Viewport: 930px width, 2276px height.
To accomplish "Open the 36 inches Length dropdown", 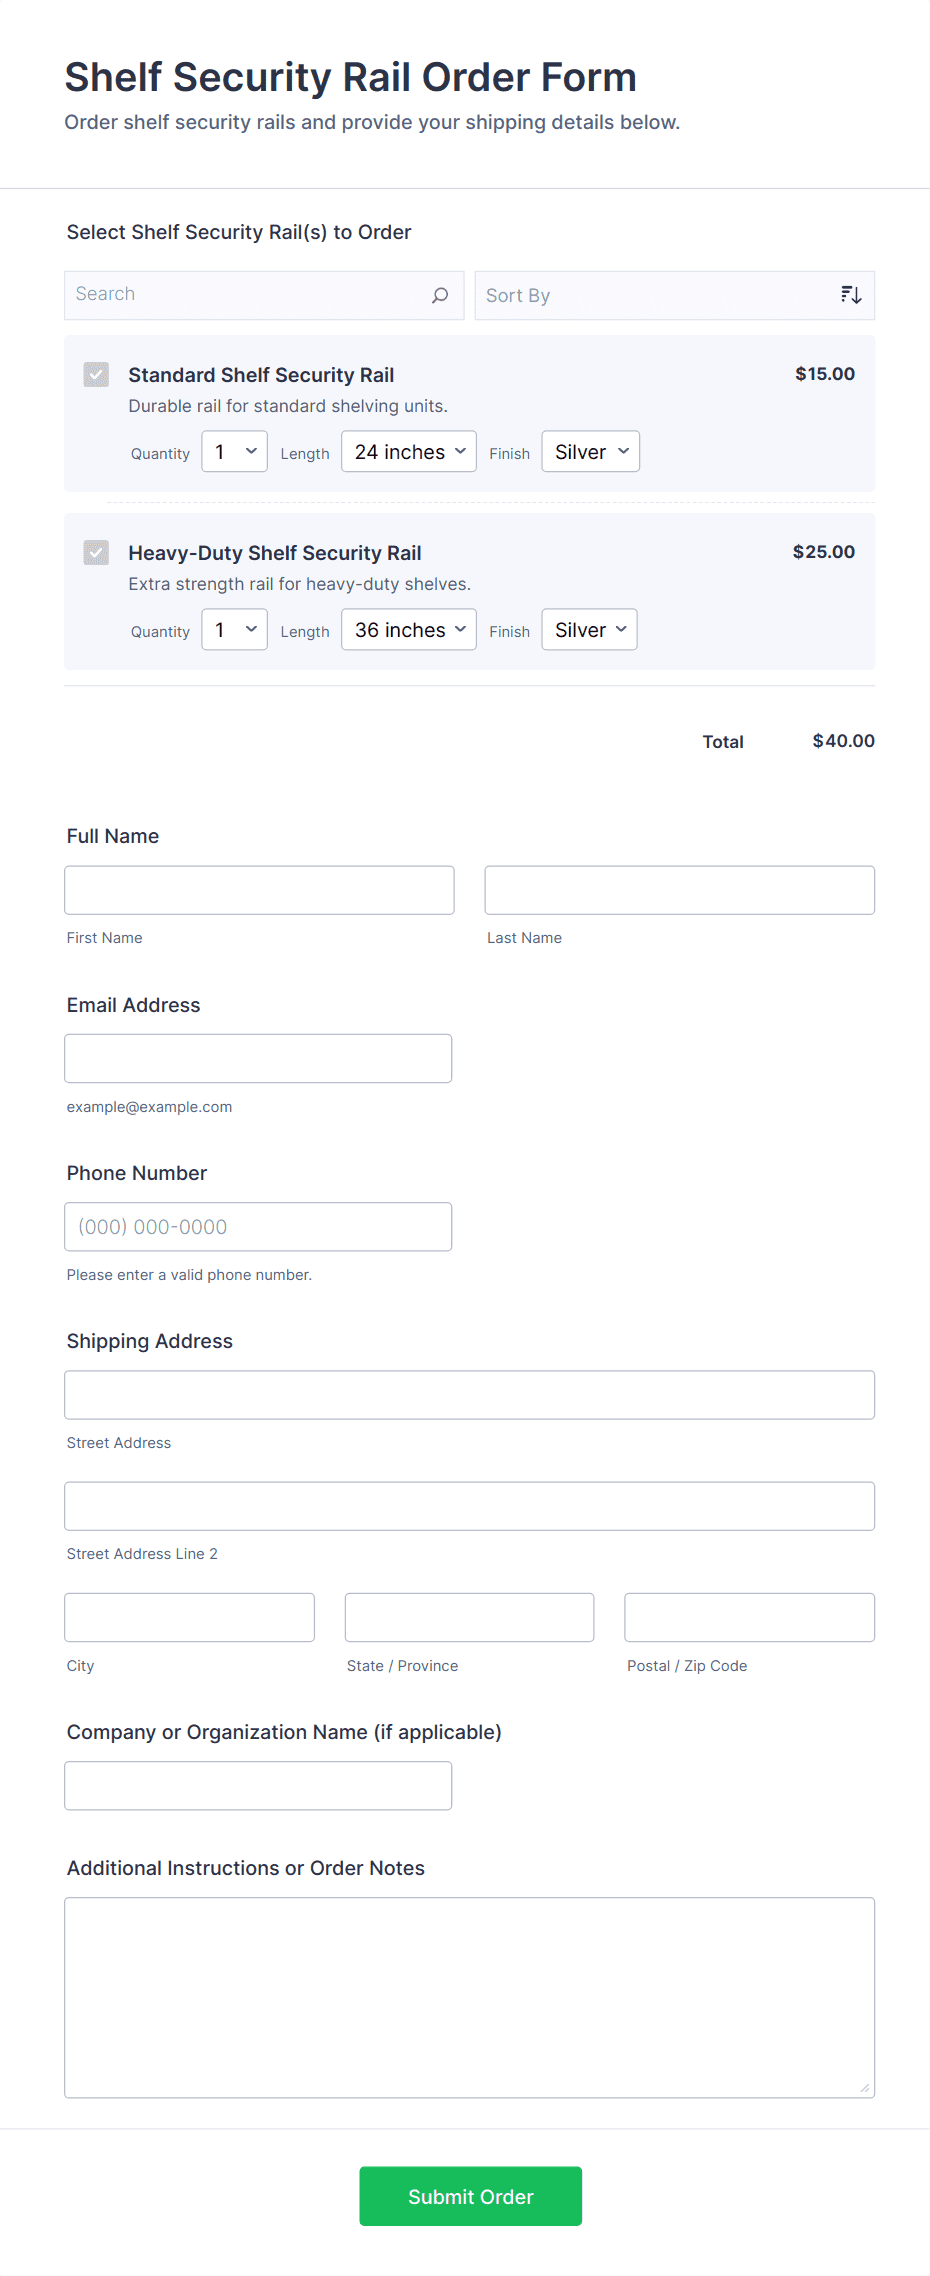I will click(x=408, y=629).
